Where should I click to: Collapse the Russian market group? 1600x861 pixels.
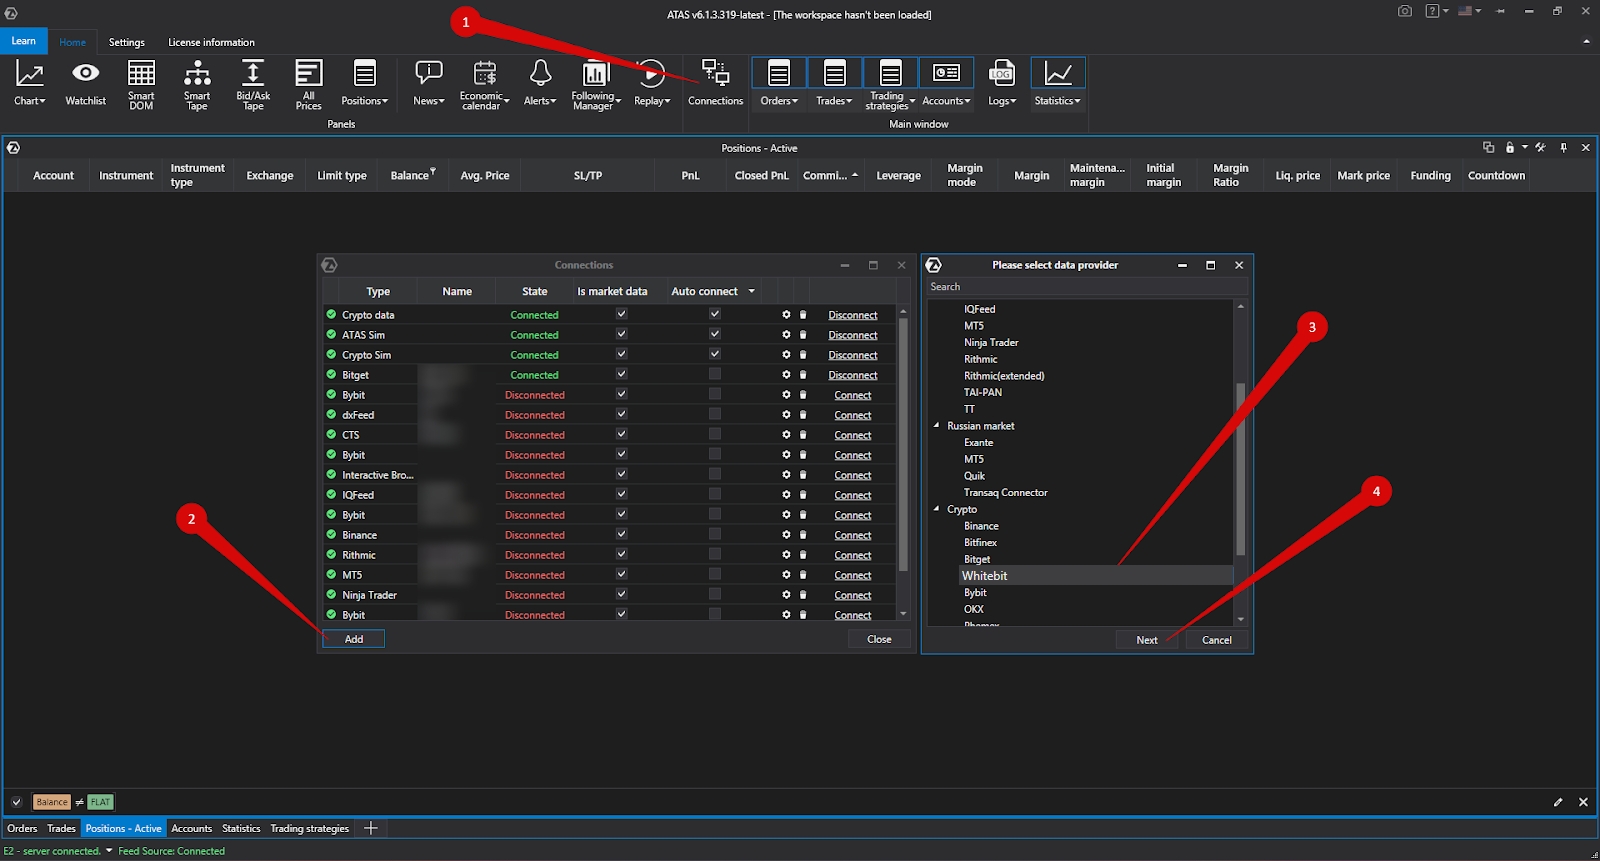937,426
